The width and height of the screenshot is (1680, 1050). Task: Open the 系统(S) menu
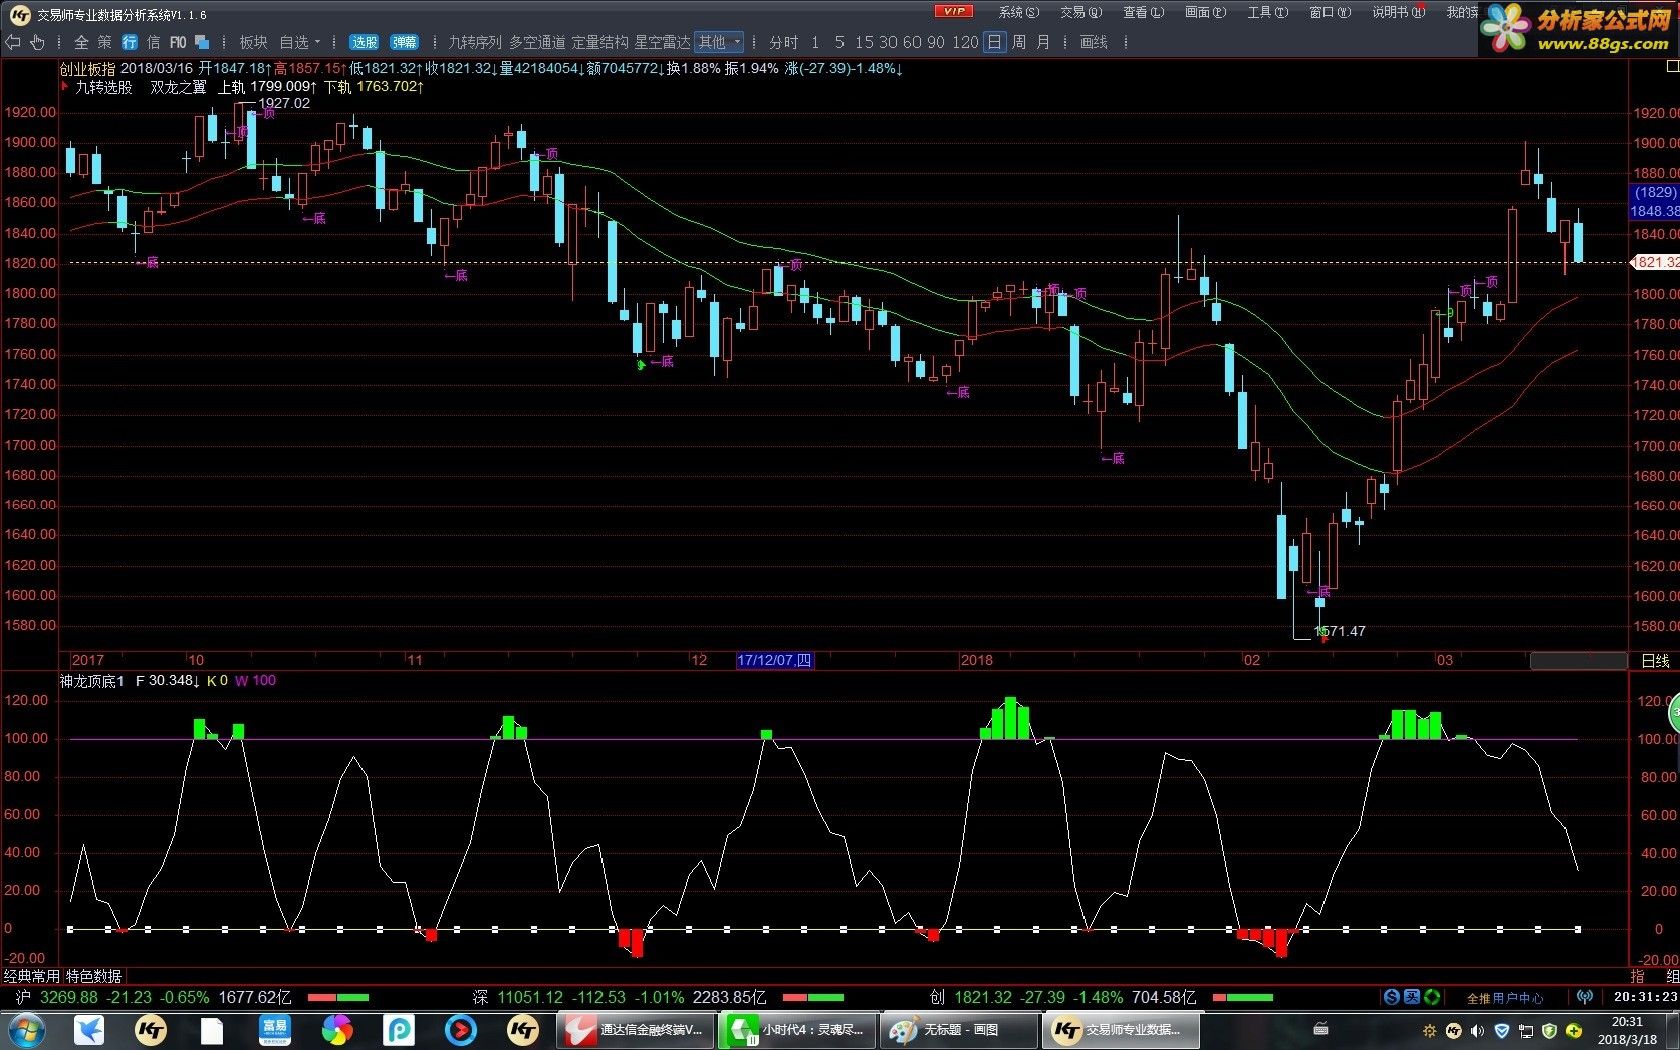point(1019,12)
